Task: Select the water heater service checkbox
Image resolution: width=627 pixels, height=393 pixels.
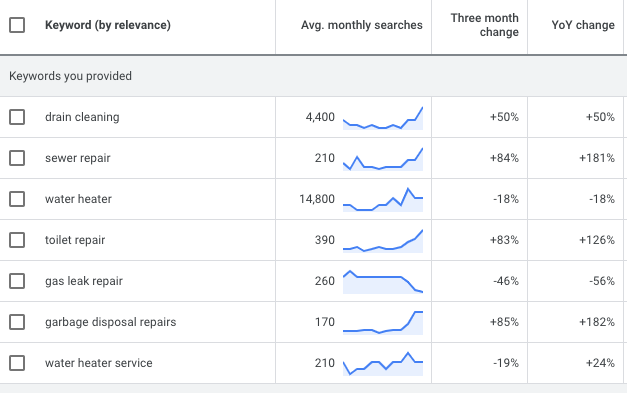Action: [x=17, y=363]
